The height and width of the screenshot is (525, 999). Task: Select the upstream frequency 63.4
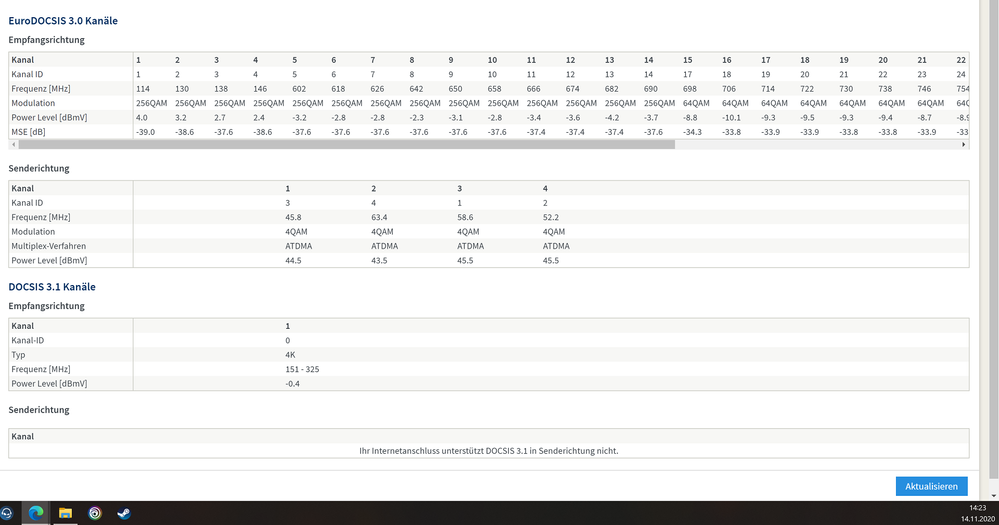click(379, 217)
